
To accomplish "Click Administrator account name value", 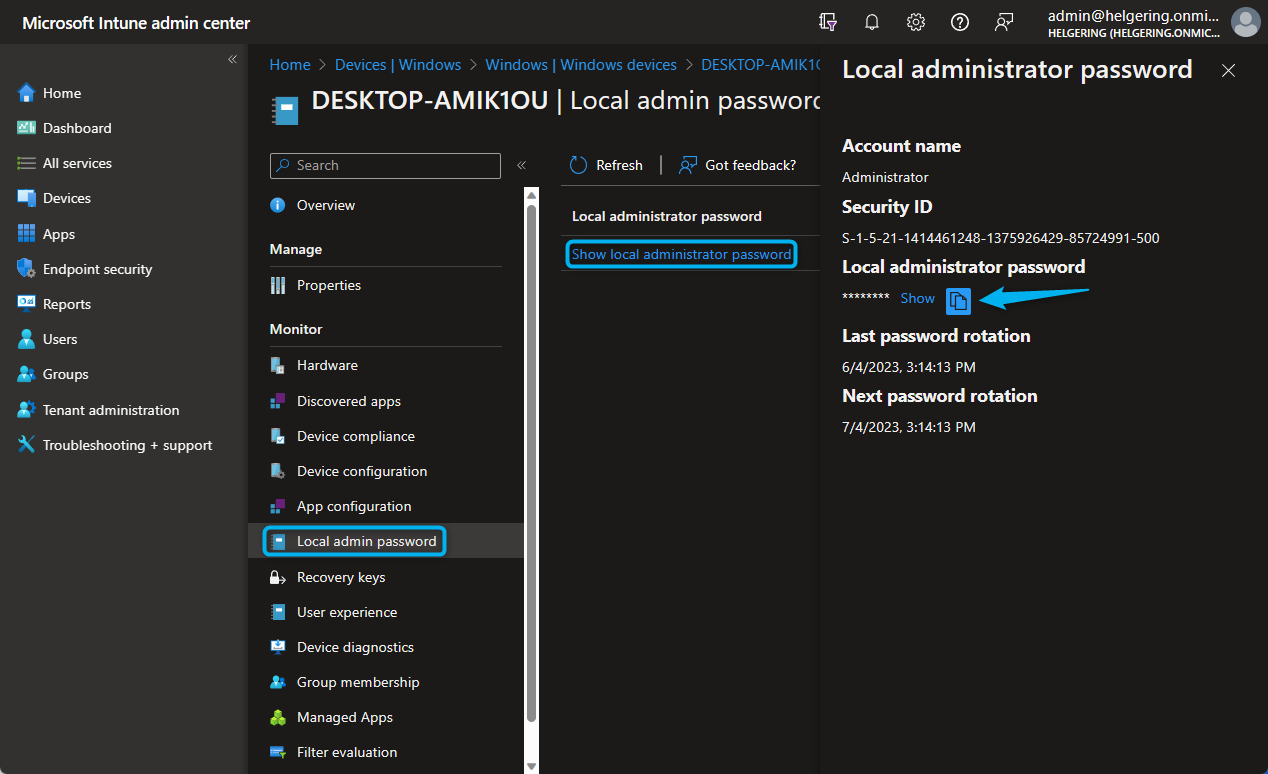I will pyautogui.click(x=885, y=177).
